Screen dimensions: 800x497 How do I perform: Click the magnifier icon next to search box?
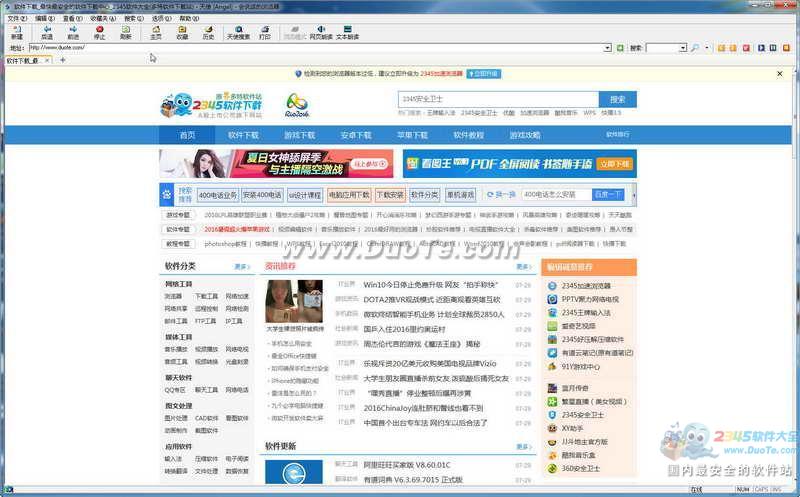click(695, 47)
